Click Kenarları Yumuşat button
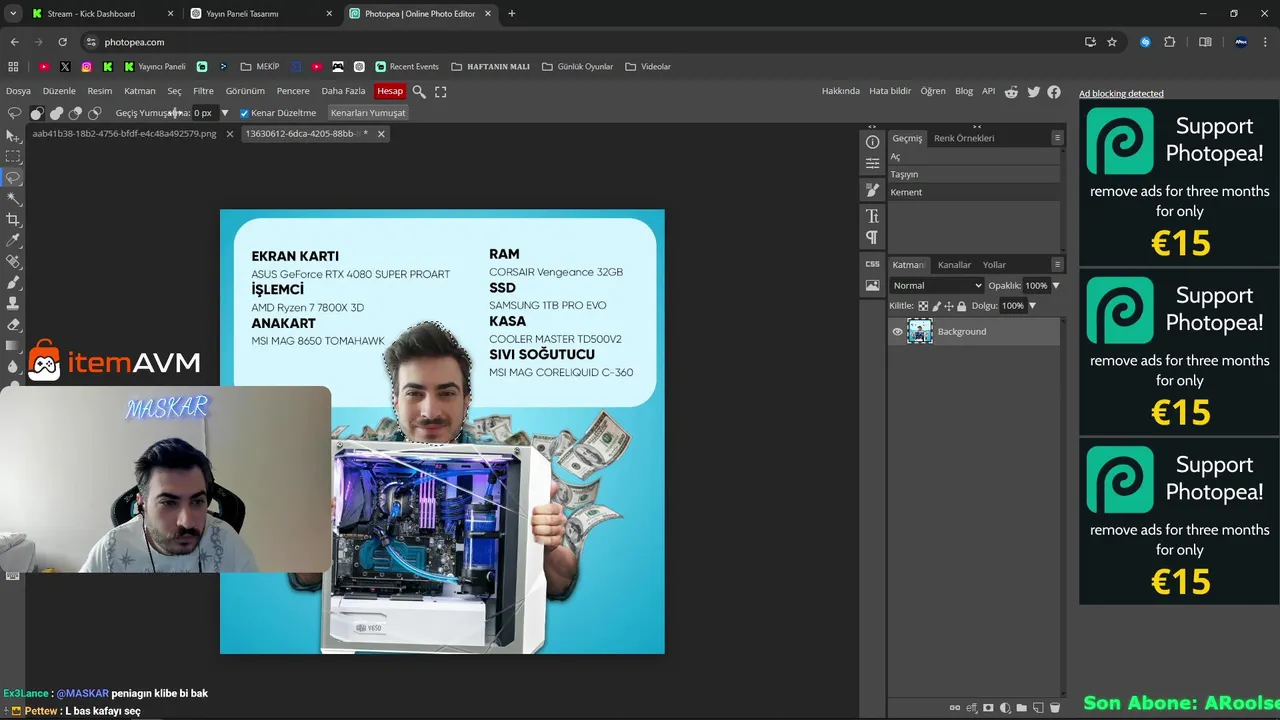Viewport: 1280px width, 720px height. click(x=368, y=113)
